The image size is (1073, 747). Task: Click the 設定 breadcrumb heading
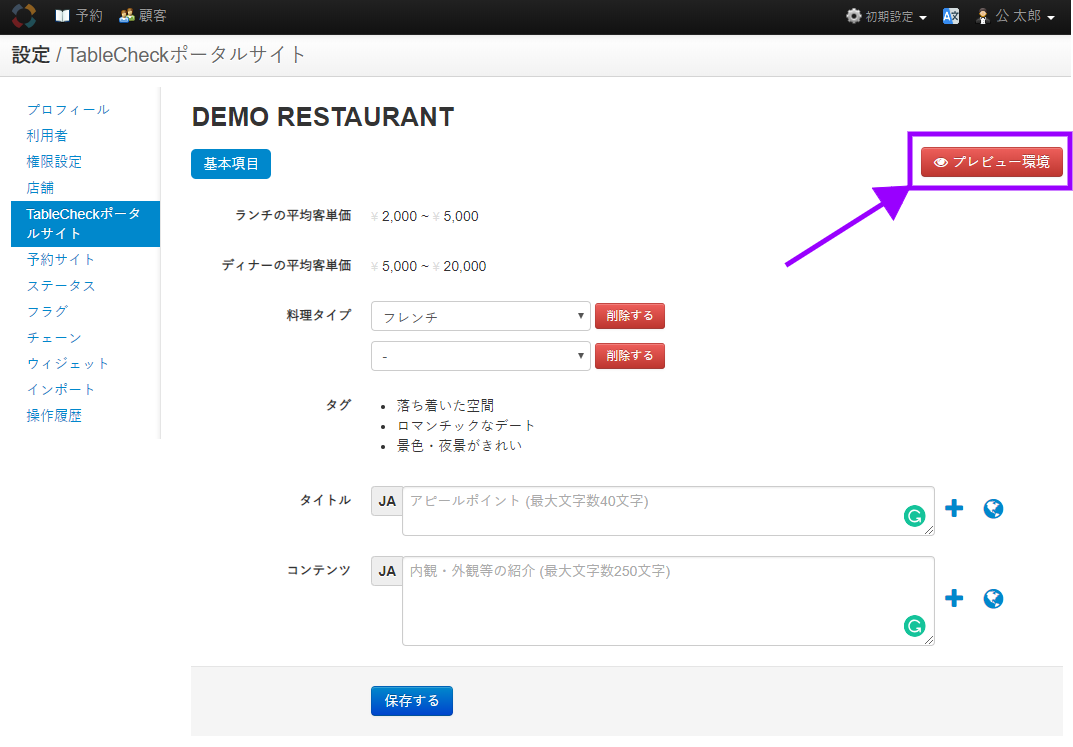(31, 55)
